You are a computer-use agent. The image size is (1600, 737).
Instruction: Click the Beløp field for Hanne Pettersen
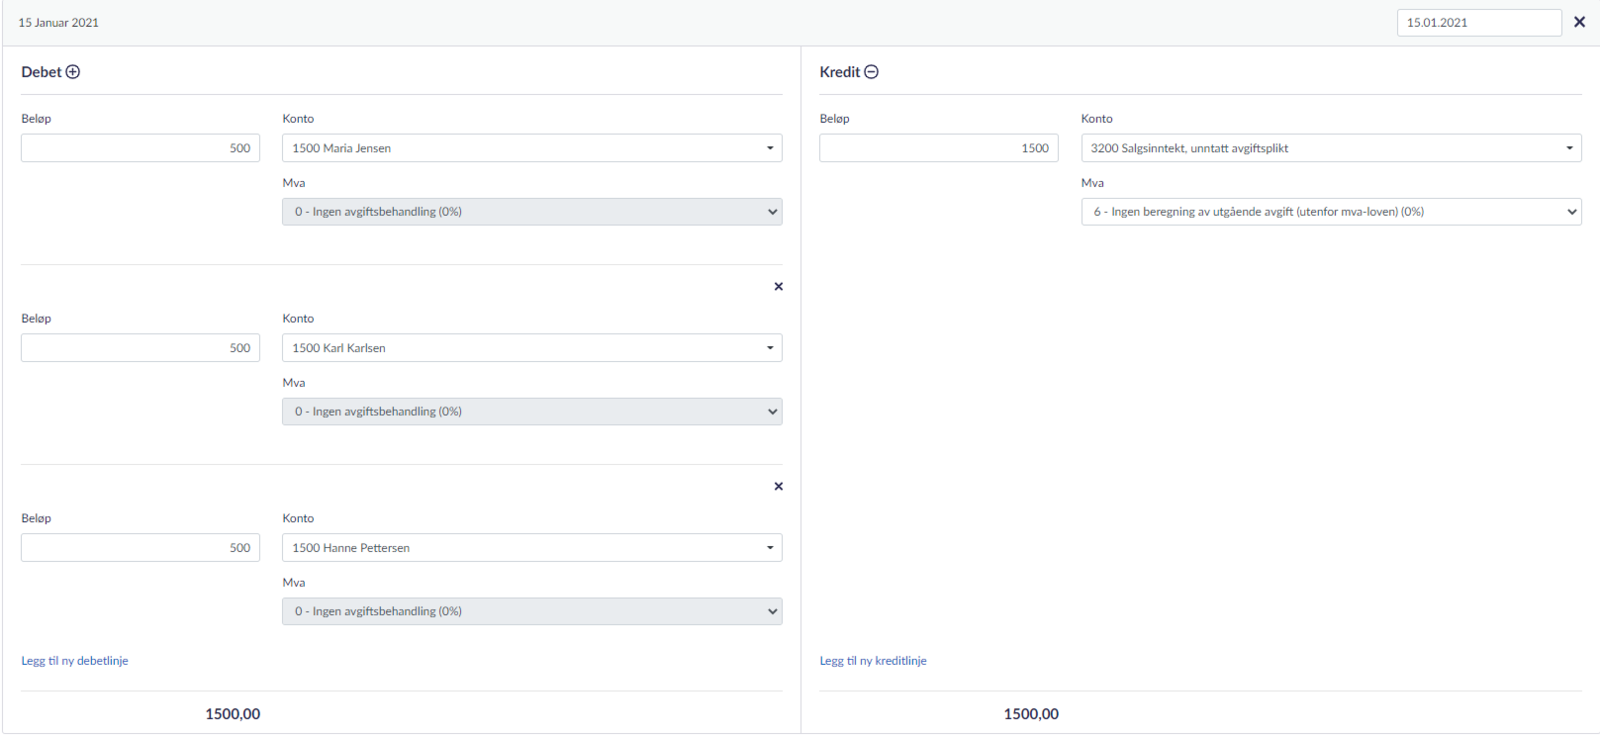pyautogui.click(x=140, y=548)
